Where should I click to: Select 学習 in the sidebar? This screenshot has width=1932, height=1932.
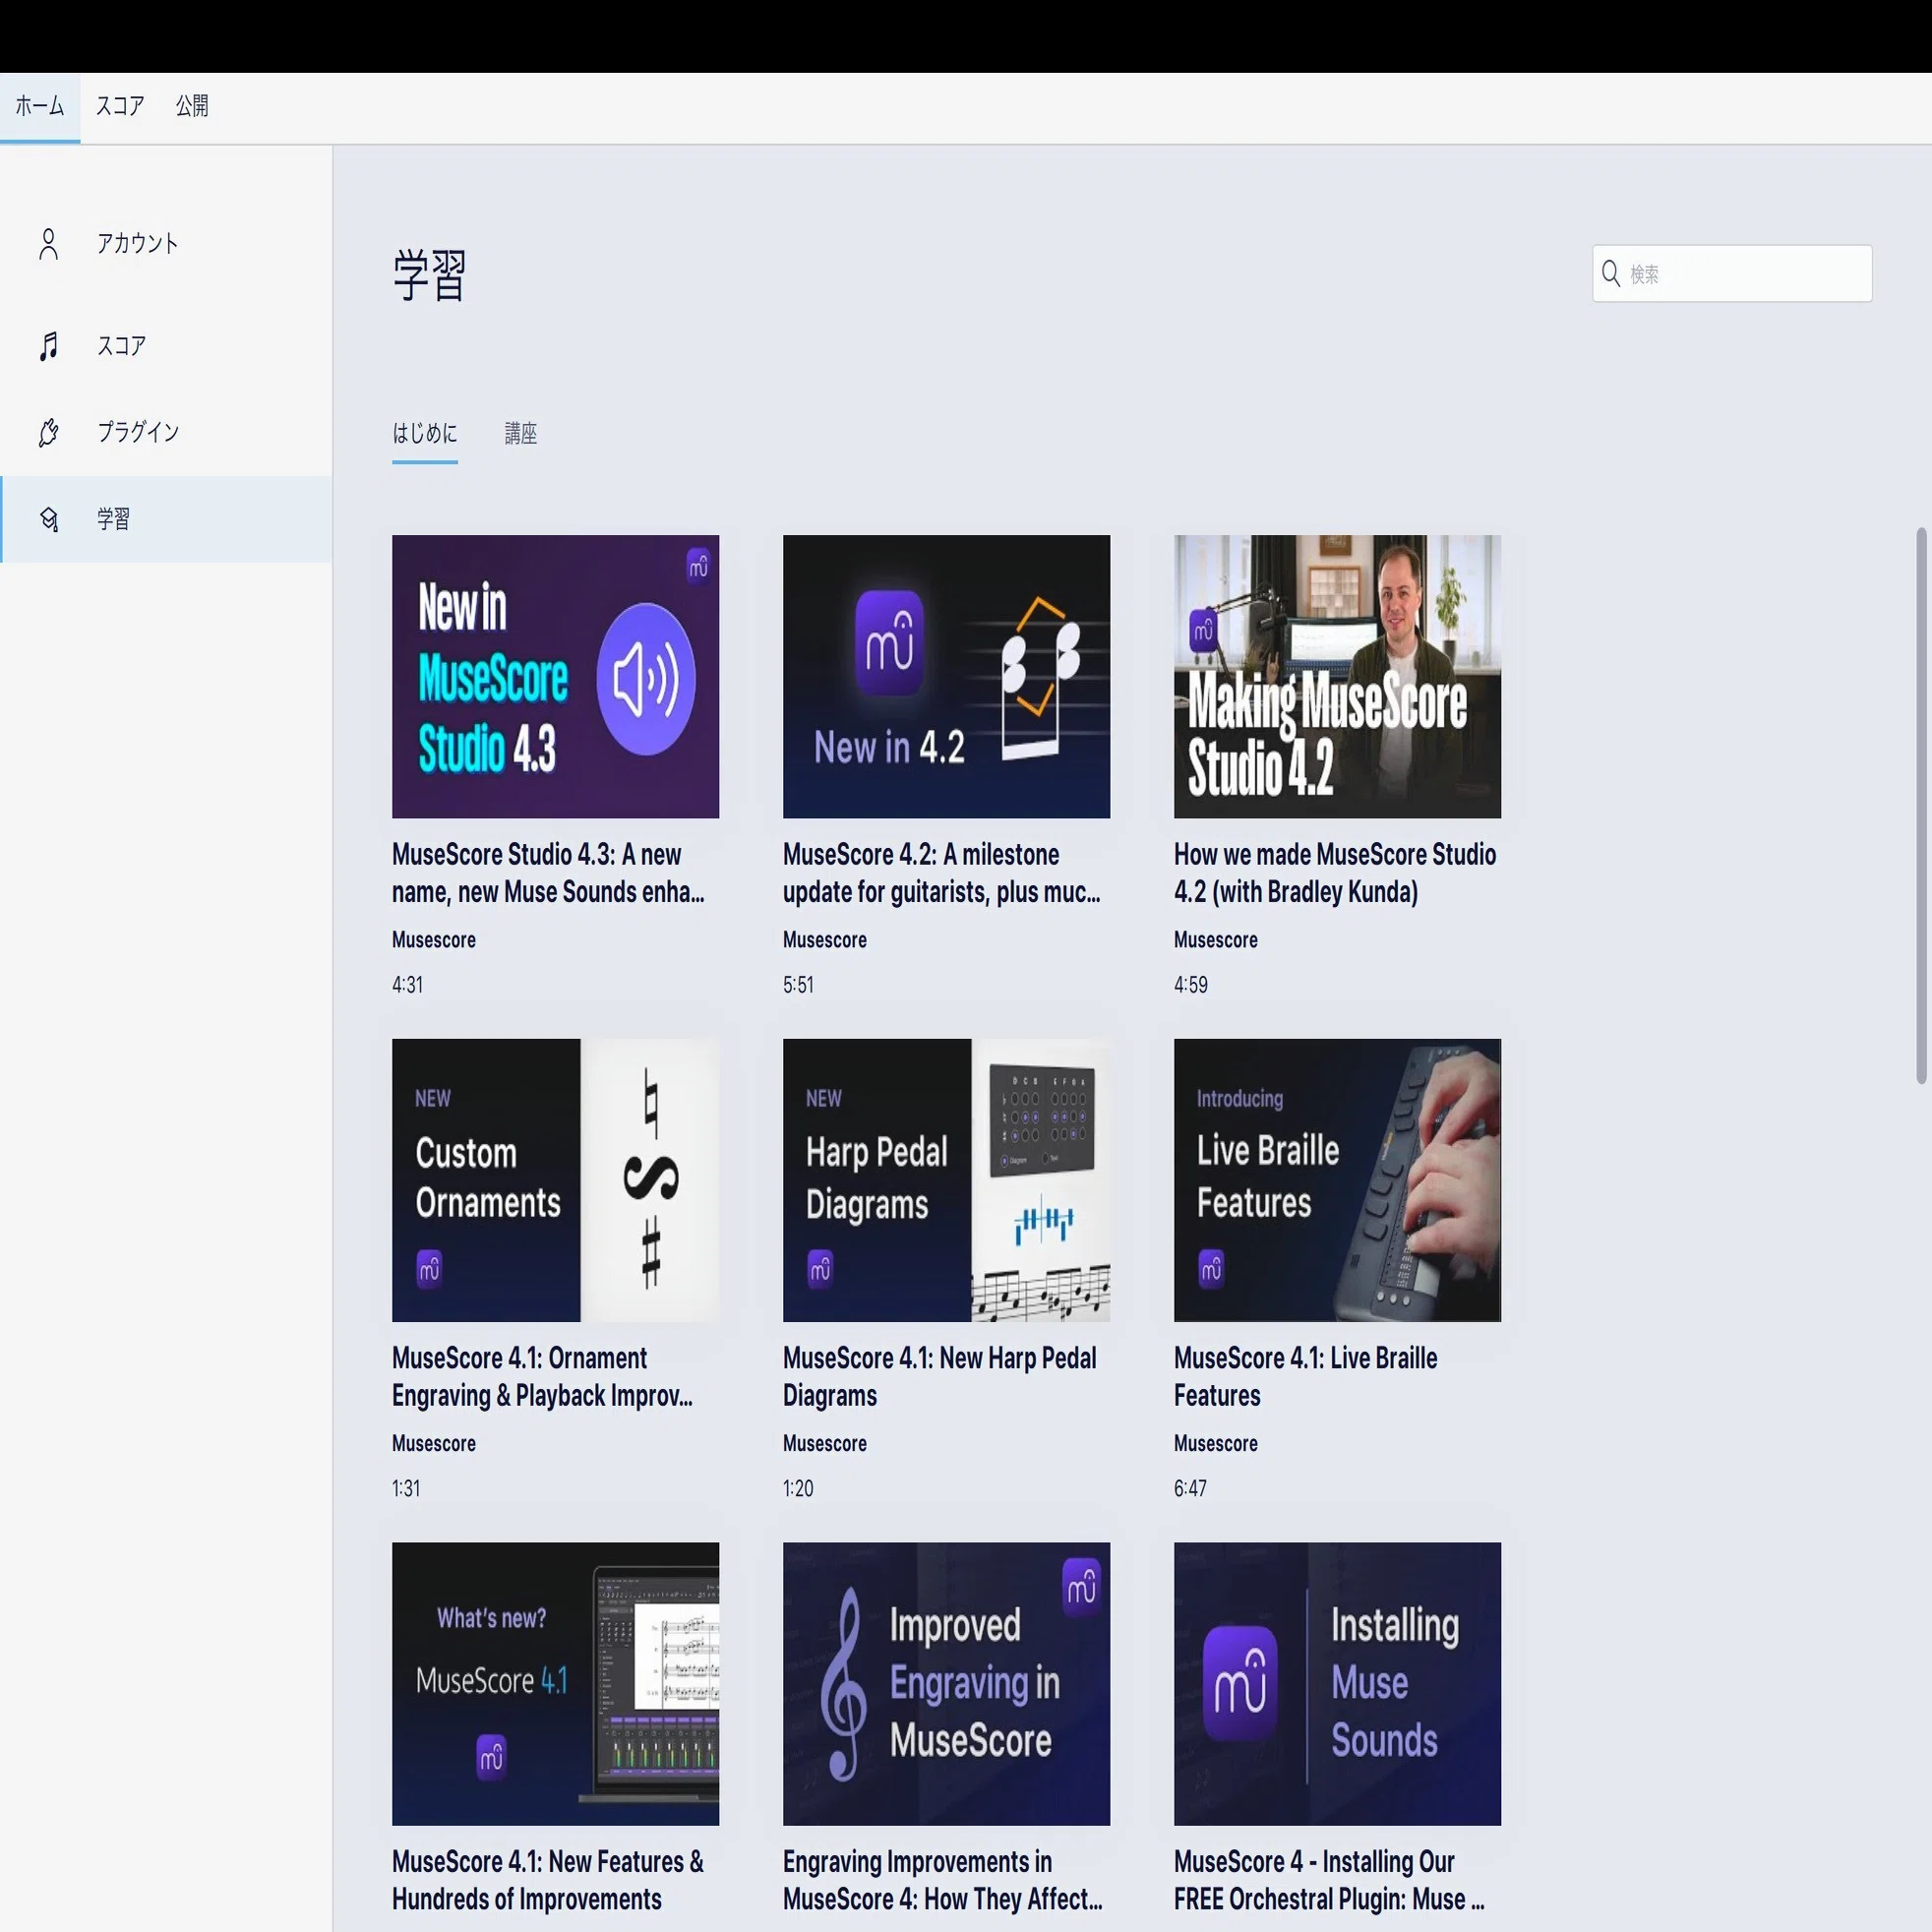(x=166, y=519)
